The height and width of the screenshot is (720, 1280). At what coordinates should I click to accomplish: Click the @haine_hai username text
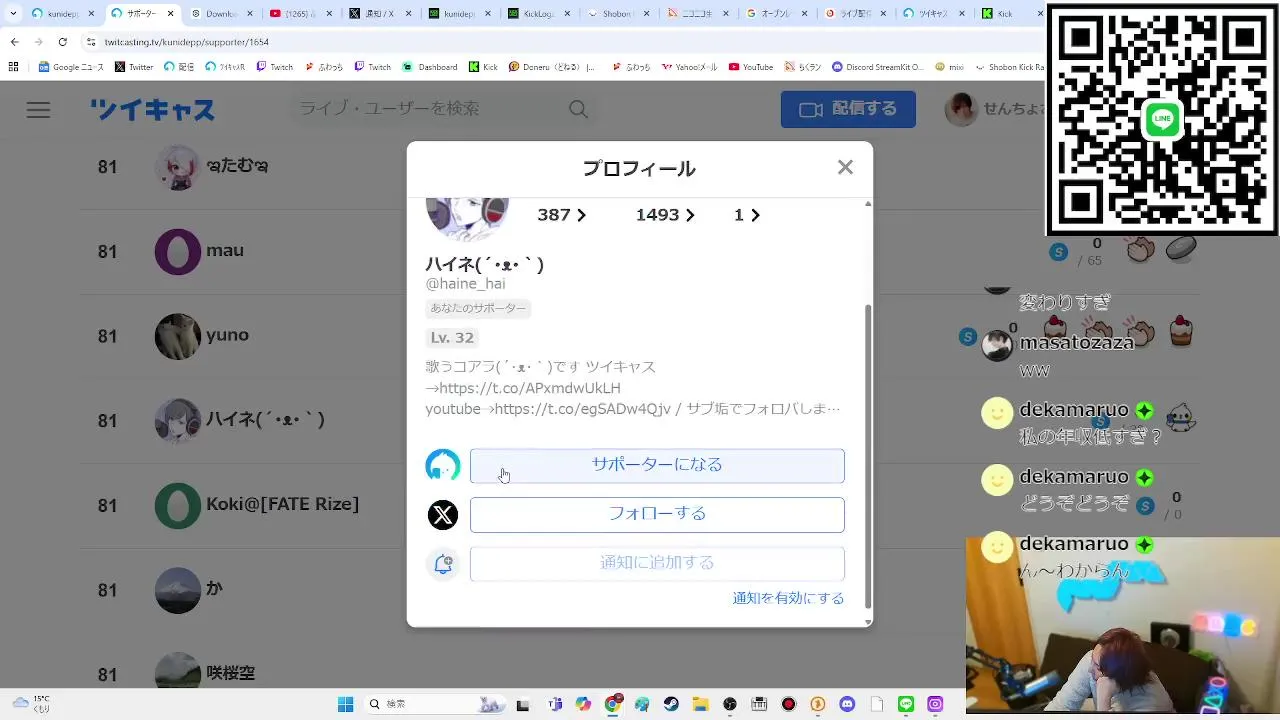pyautogui.click(x=466, y=284)
